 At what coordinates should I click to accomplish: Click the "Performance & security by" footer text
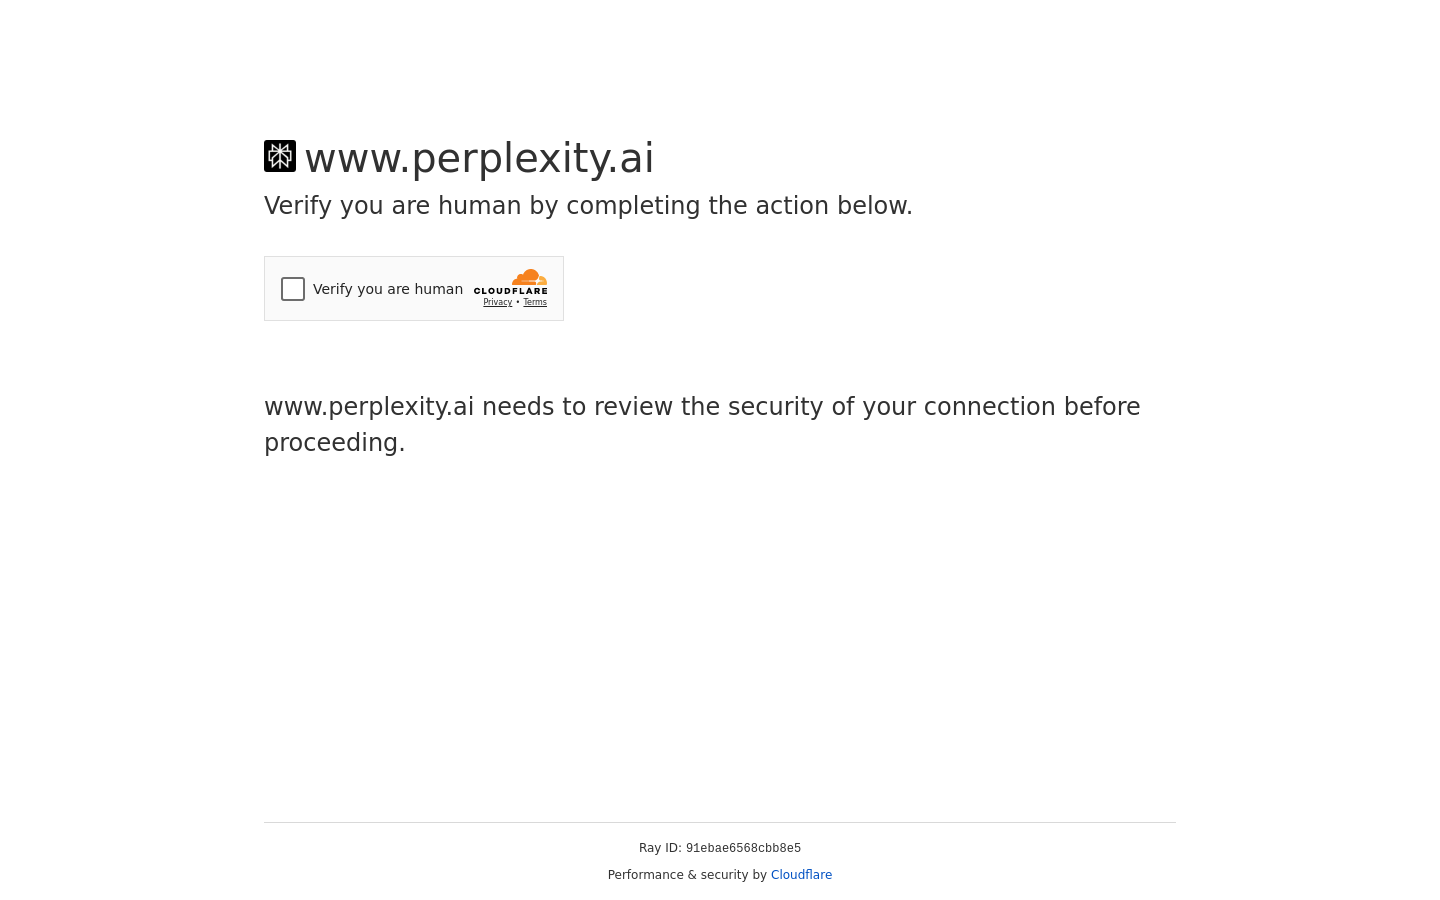pos(687,875)
